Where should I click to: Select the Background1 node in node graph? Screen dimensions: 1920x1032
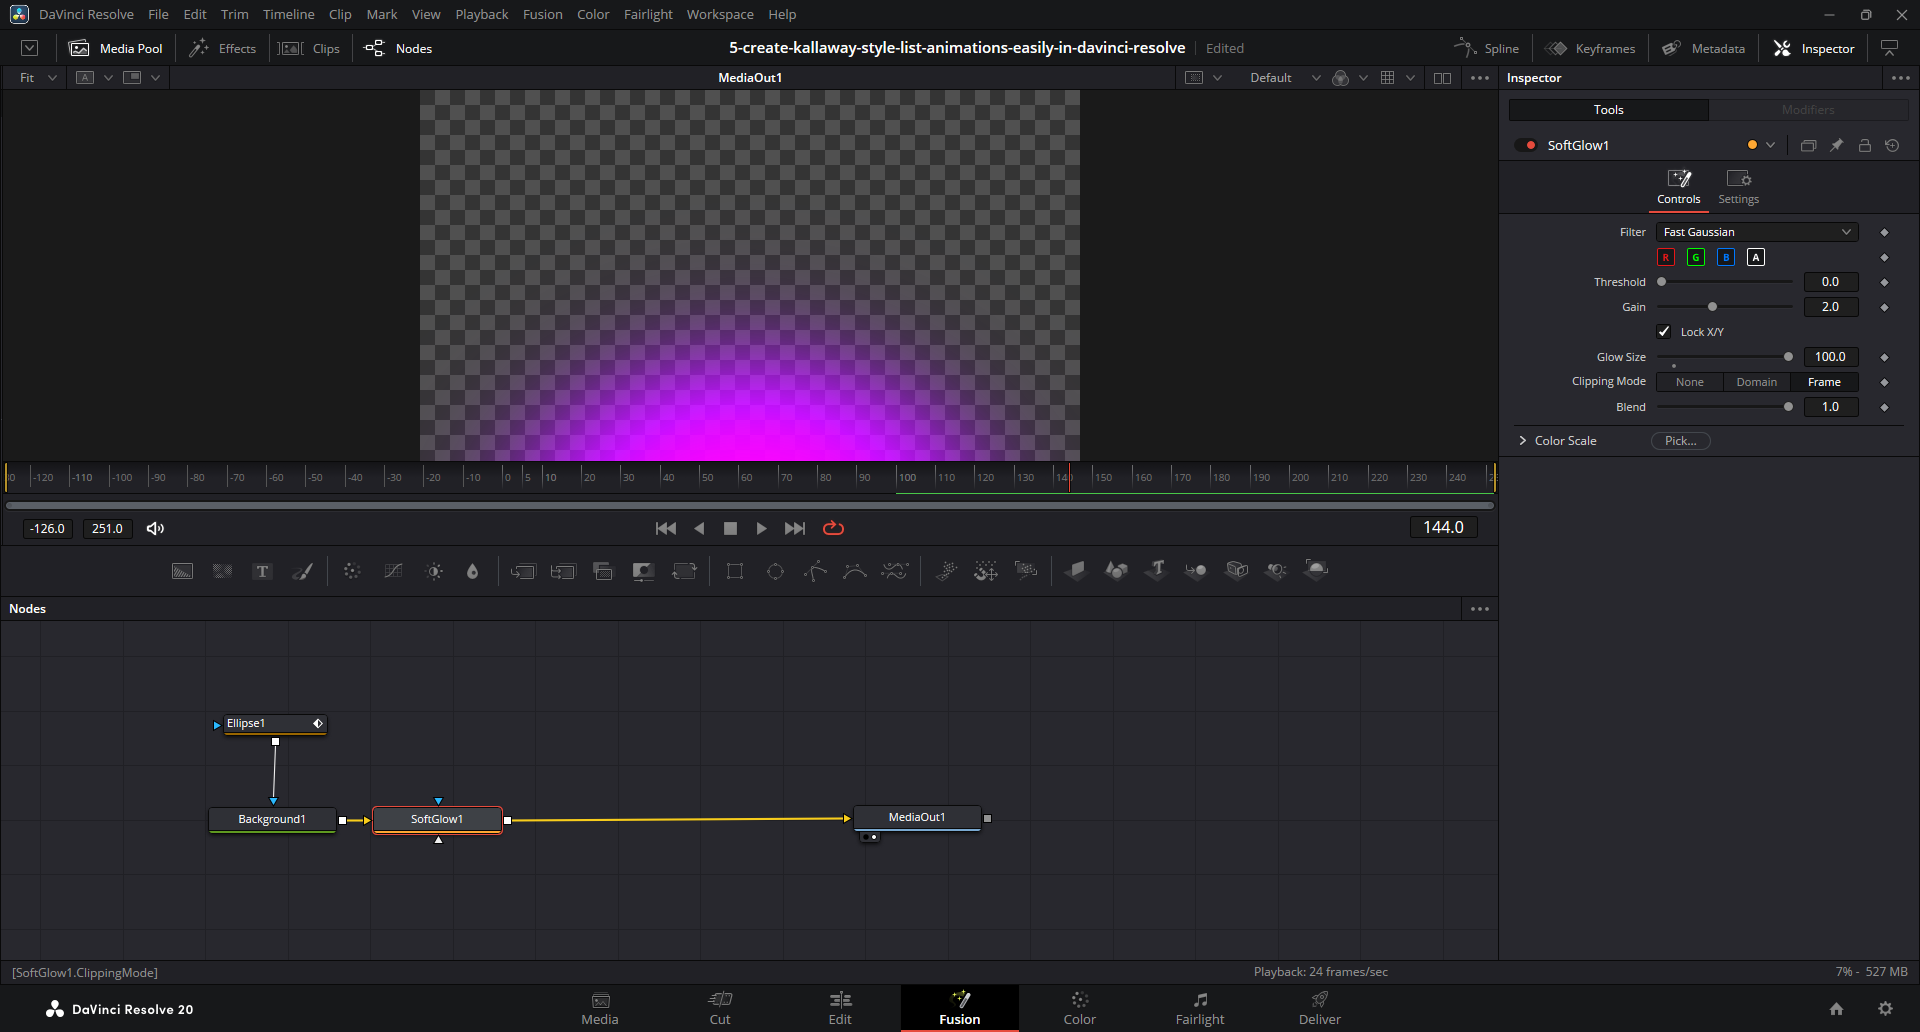click(272, 819)
